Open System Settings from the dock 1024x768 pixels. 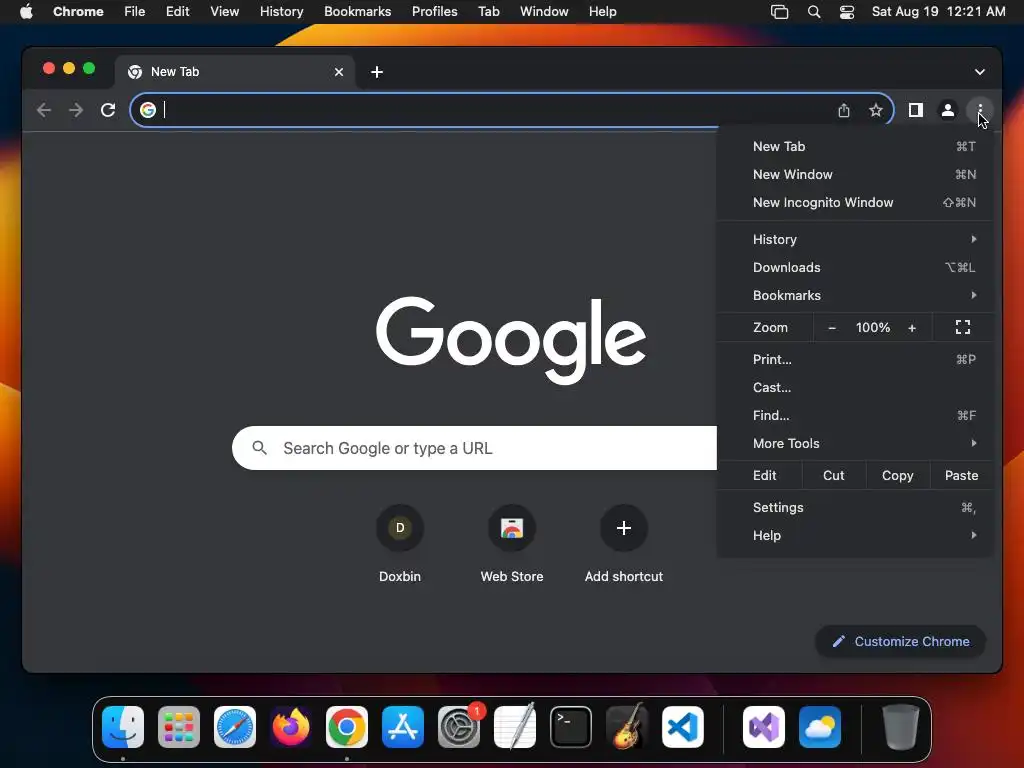(459, 727)
